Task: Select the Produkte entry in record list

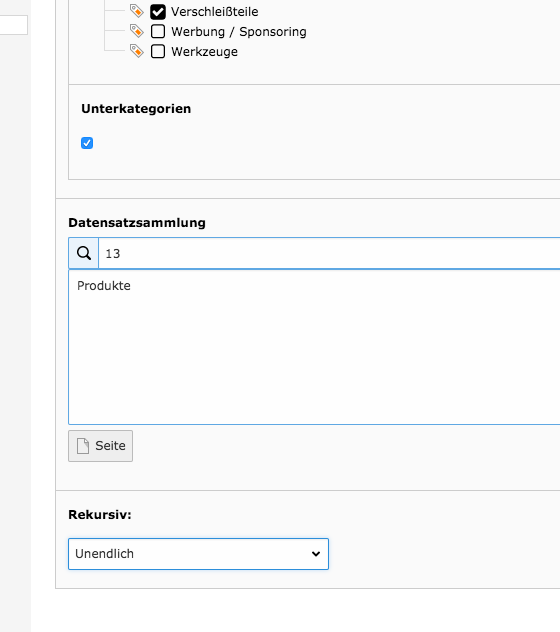Action: [104, 286]
